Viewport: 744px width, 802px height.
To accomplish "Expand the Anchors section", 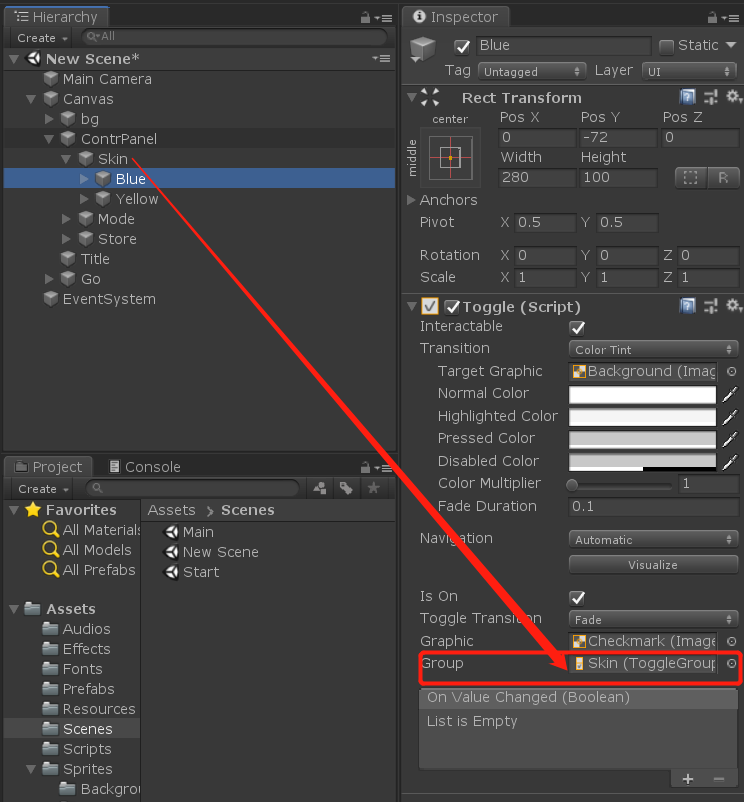I will (411, 200).
